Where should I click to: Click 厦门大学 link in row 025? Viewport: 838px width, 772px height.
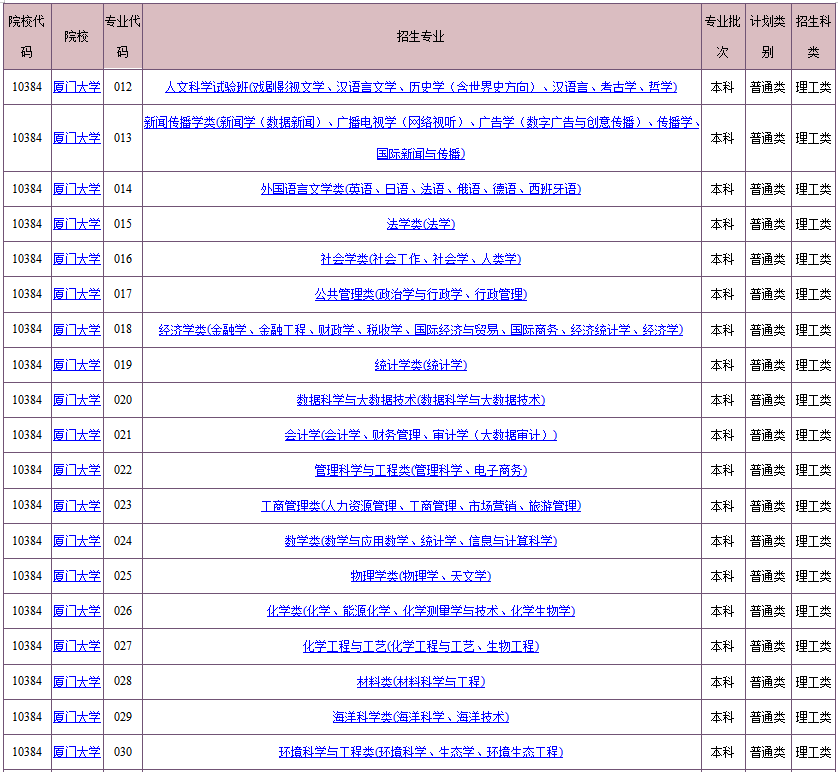(77, 576)
